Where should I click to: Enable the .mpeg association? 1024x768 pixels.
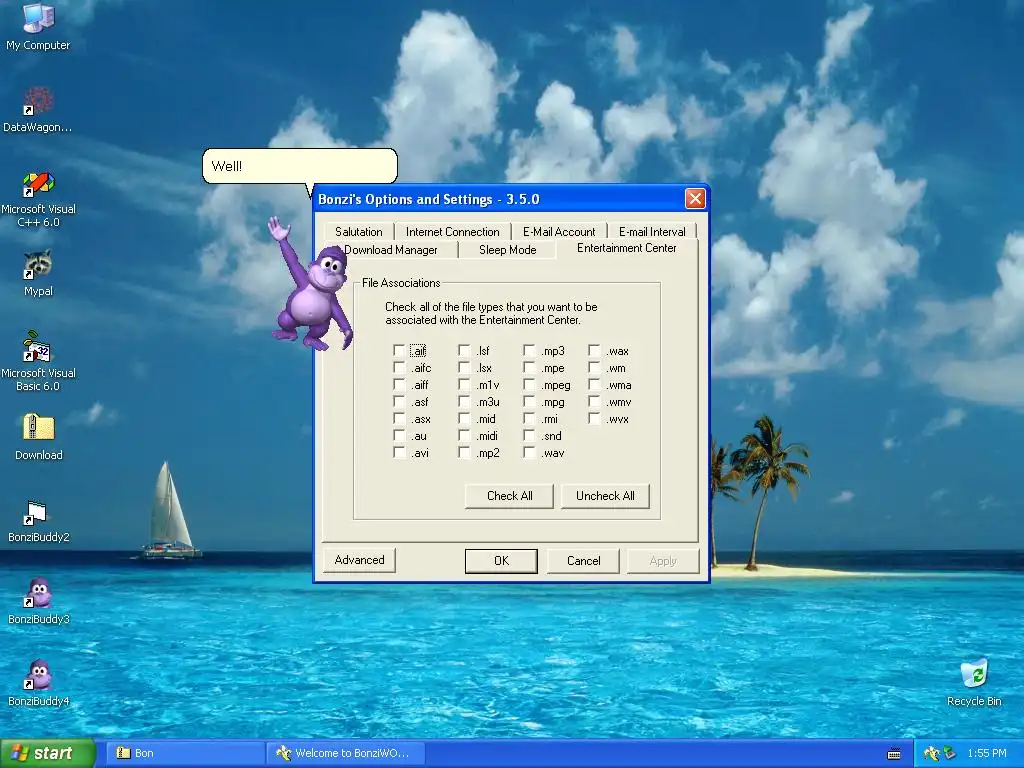[x=529, y=385]
